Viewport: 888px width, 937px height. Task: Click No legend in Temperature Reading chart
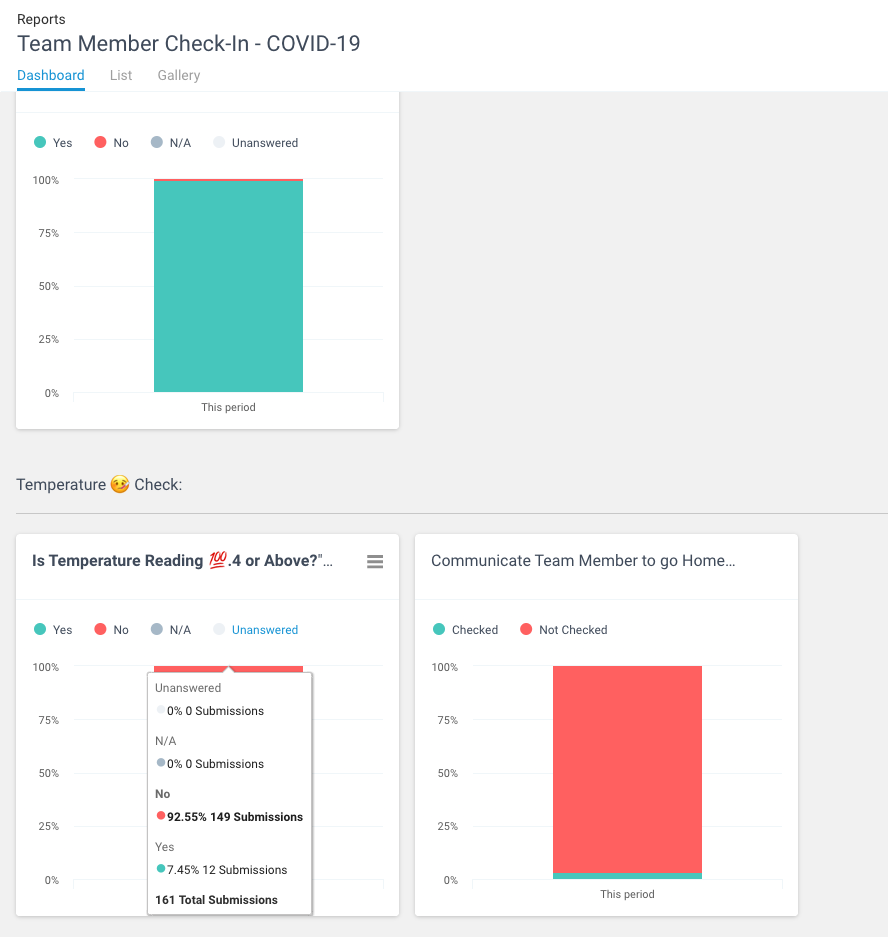coord(112,630)
